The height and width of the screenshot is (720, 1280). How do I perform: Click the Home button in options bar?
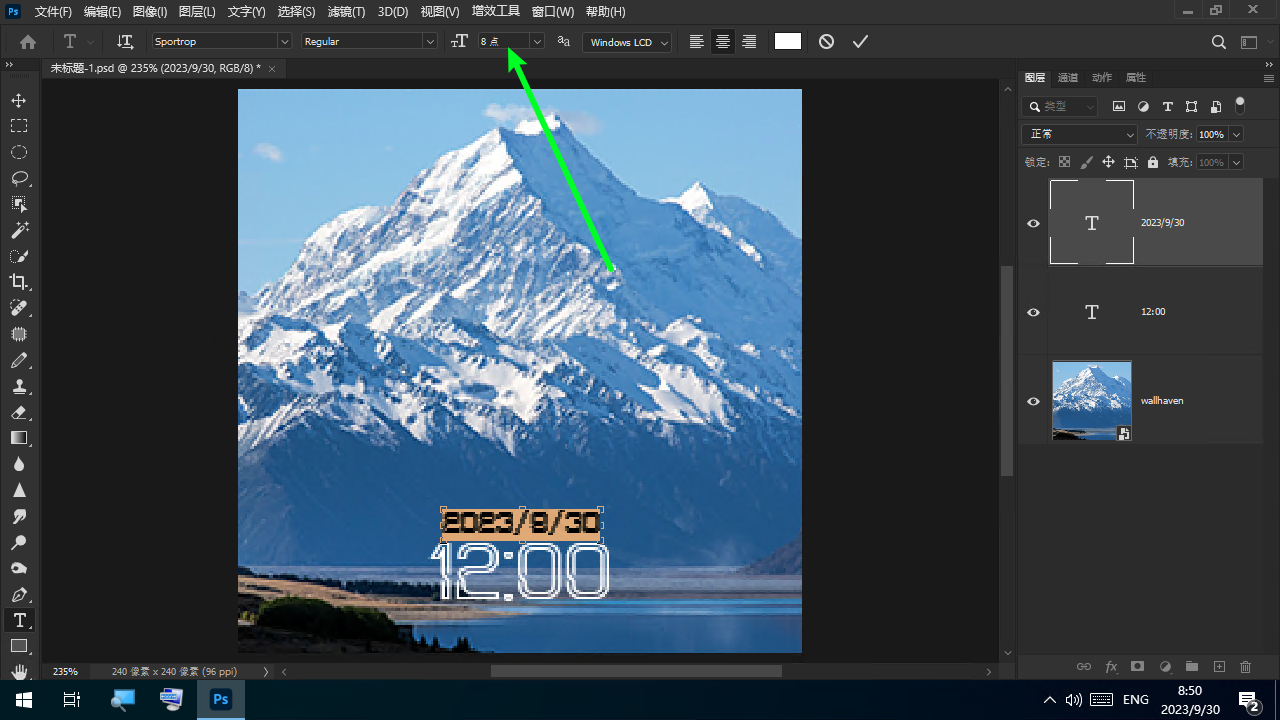point(28,42)
